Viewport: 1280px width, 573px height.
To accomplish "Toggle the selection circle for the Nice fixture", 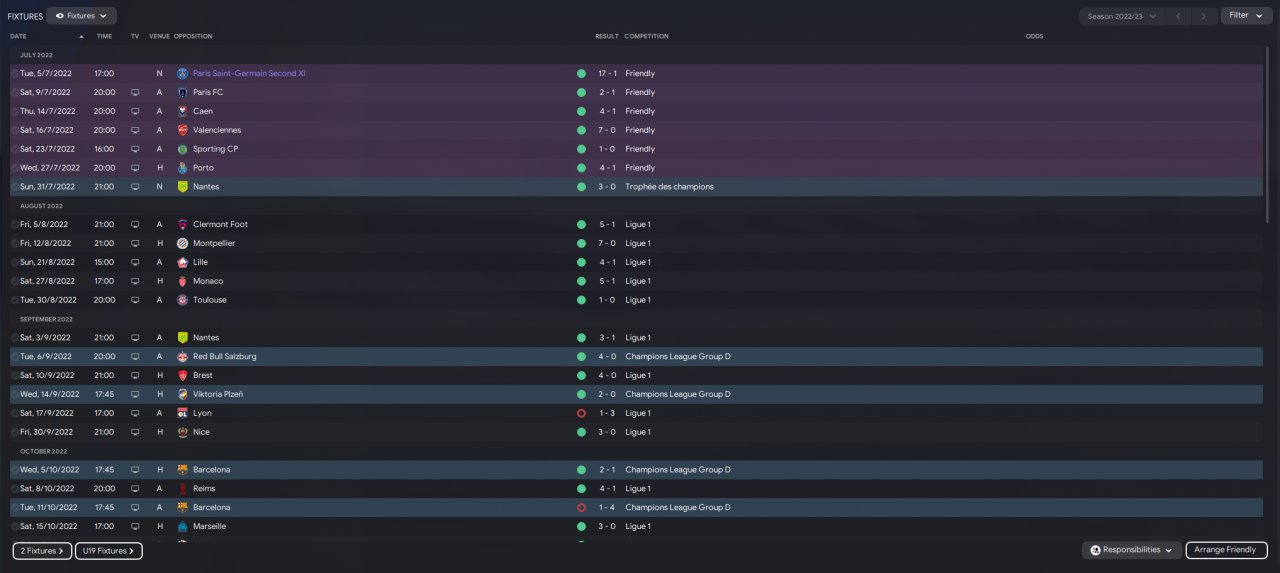I will click(15, 432).
